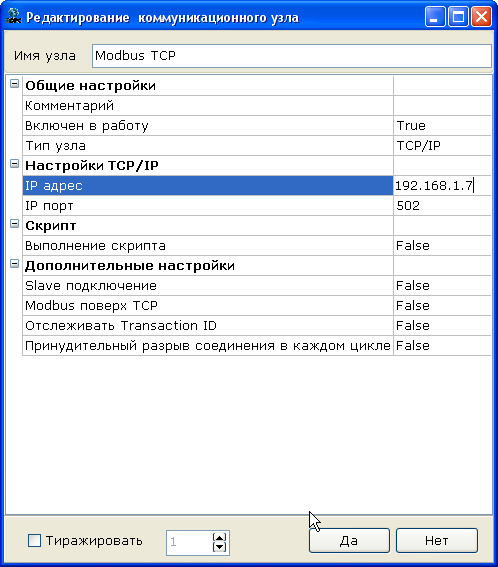The image size is (498, 567).
Task: Click the empty Комментарий value cell
Action: pyautogui.click(x=442, y=106)
